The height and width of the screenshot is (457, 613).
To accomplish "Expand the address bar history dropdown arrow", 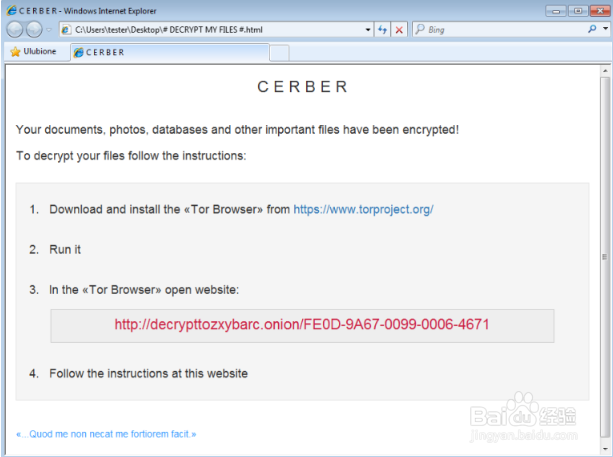I will coord(368,30).
